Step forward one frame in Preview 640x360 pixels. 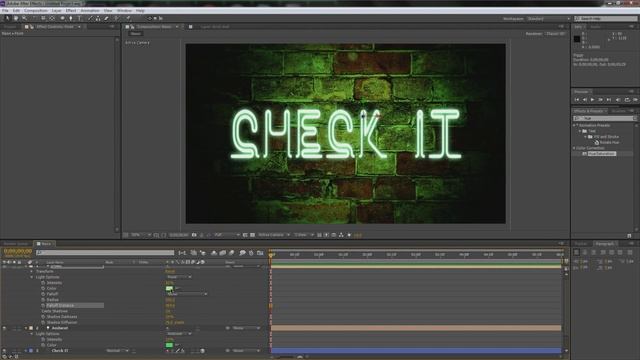601,100
